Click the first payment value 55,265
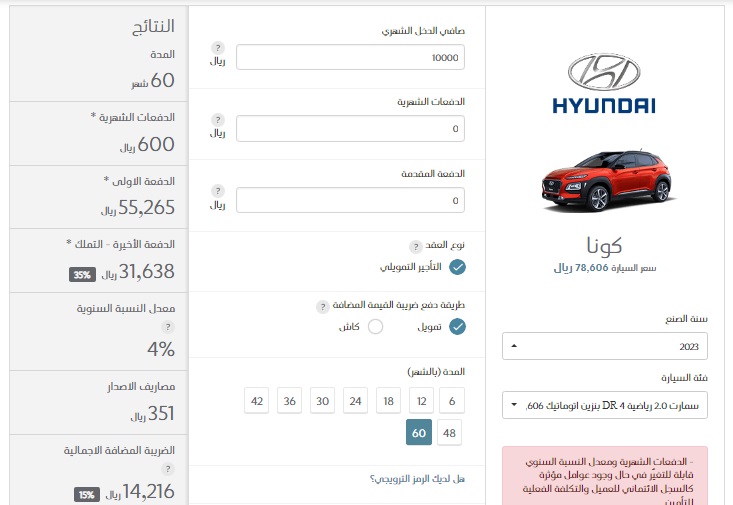The height and width of the screenshot is (505, 733). click(x=146, y=208)
